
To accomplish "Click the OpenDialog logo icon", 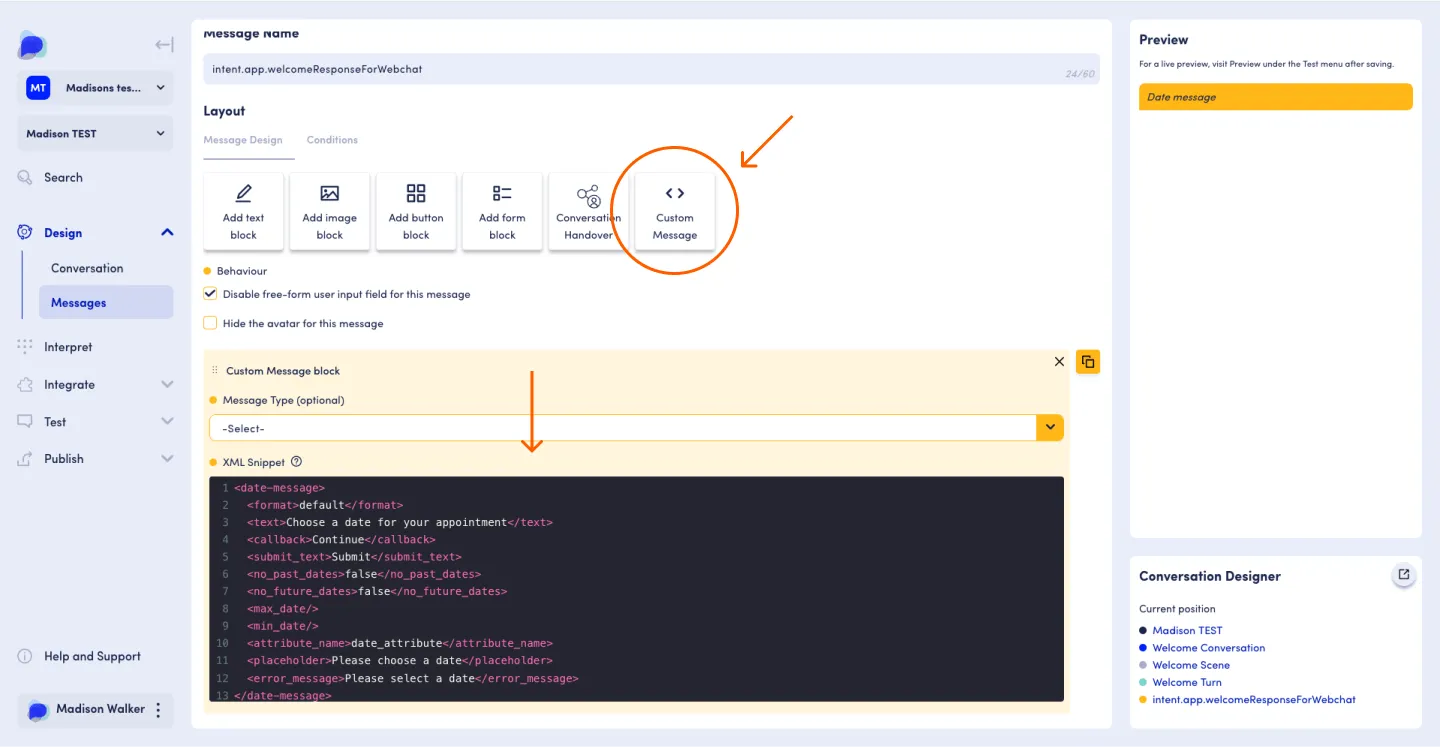I will click(x=32, y=45).
